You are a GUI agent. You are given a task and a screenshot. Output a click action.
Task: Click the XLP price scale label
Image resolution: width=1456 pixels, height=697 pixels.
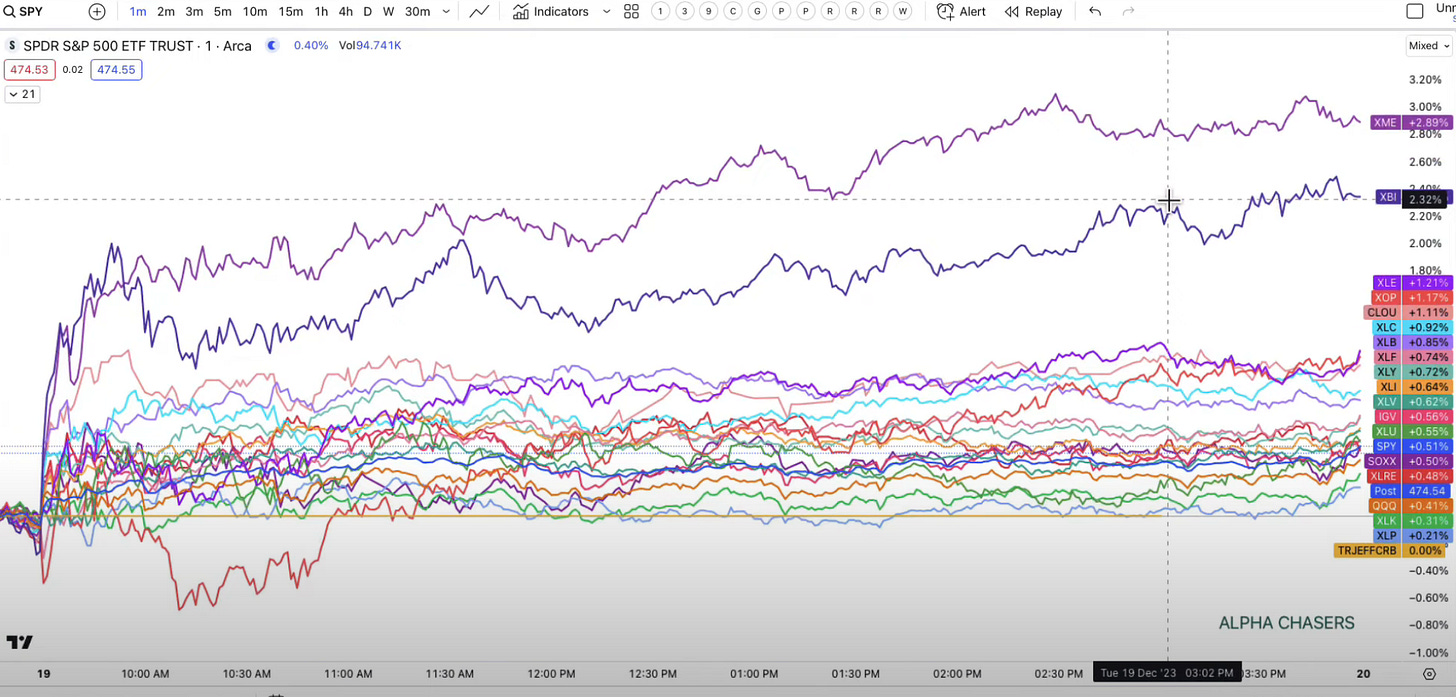tap(1410, 536)
